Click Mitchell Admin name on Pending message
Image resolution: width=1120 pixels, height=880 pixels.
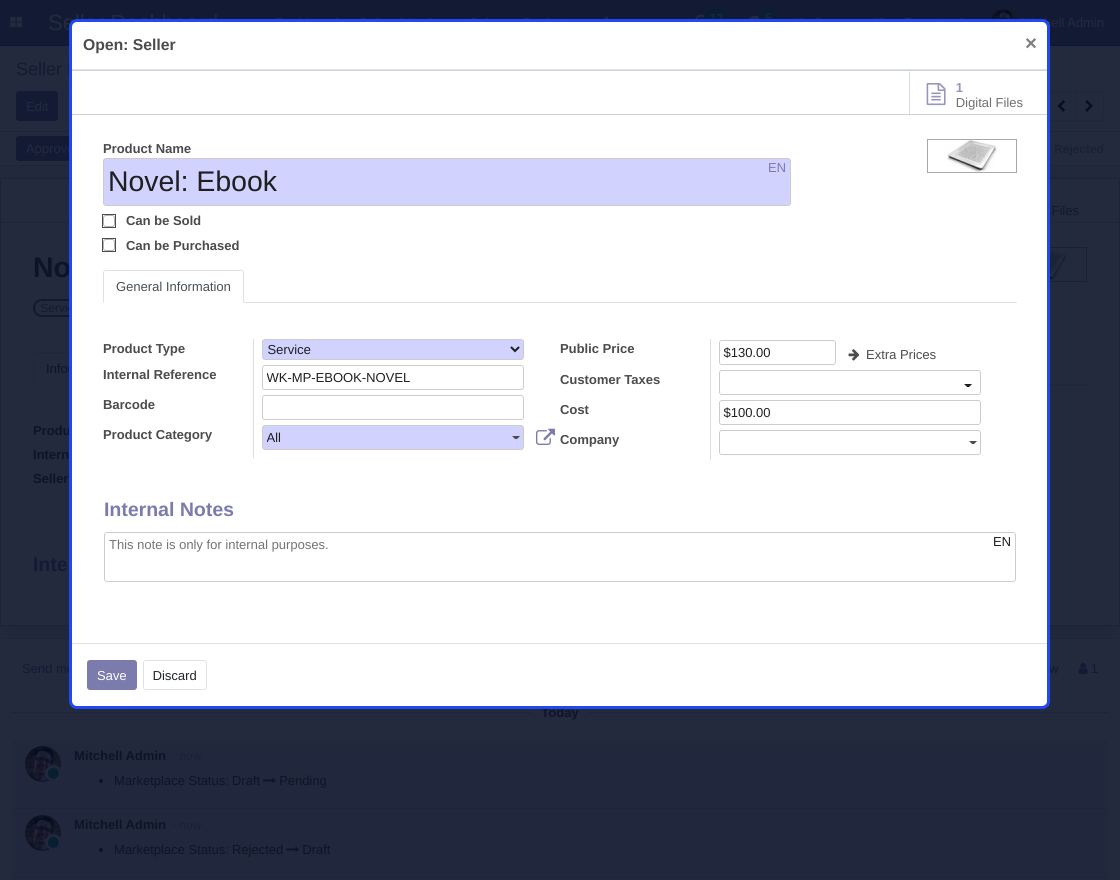(120, 756)
